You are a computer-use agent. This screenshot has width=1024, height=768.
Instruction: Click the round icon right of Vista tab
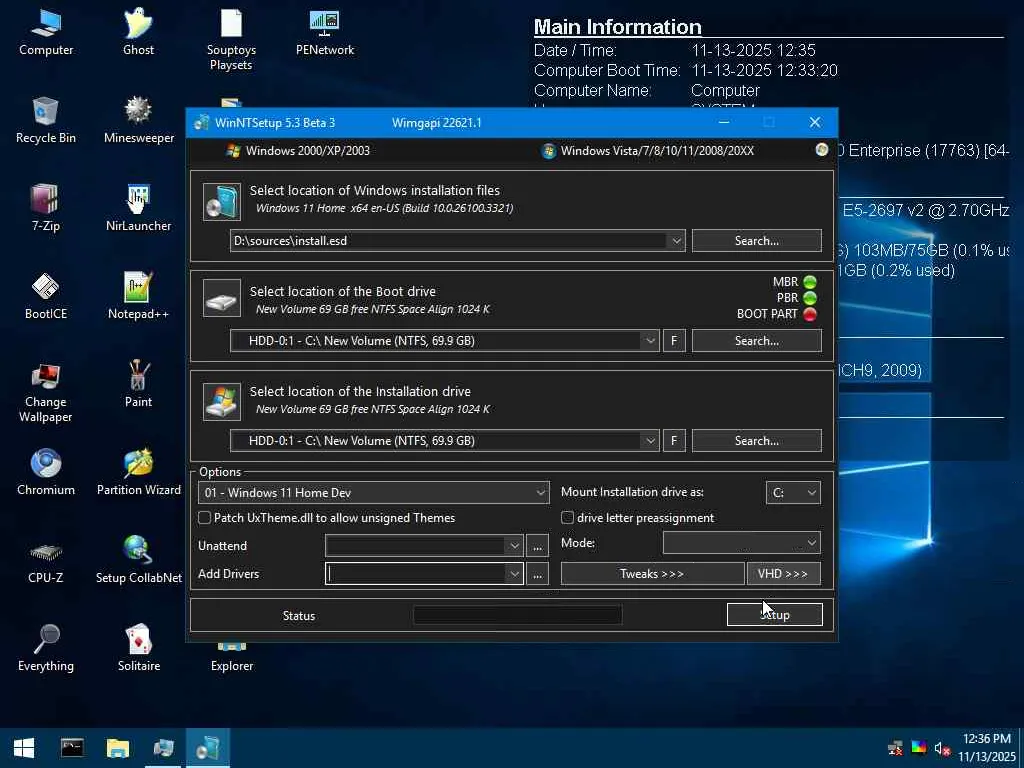(822, 150)
